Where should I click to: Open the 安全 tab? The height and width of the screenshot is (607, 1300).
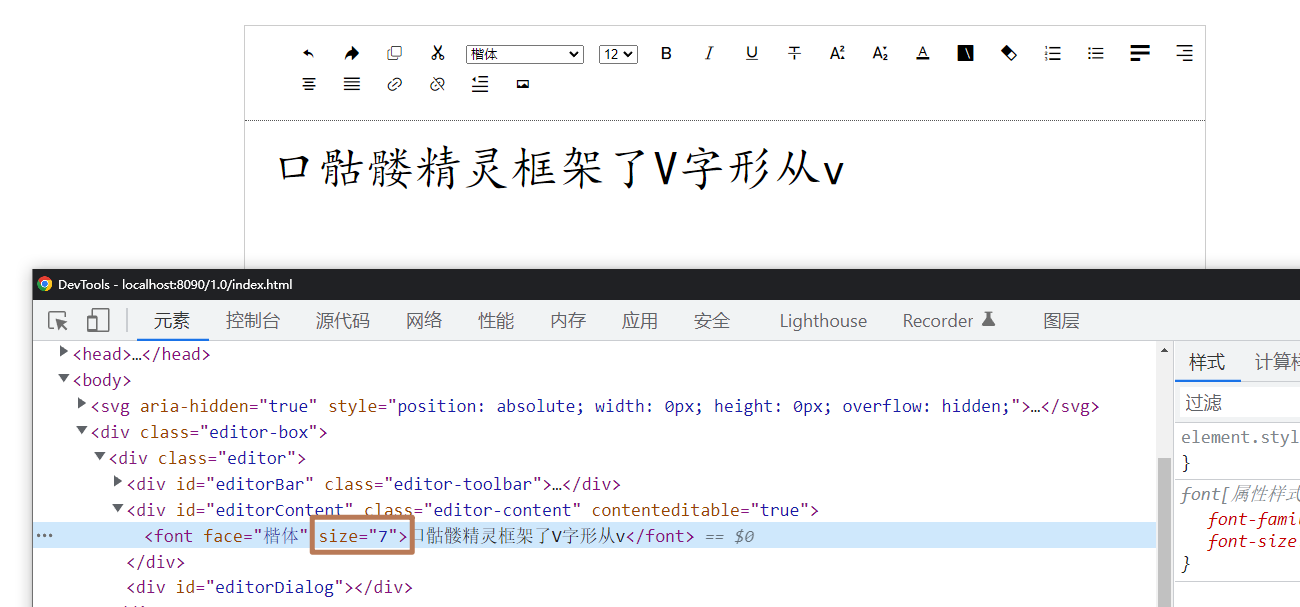tap(712, 321)
